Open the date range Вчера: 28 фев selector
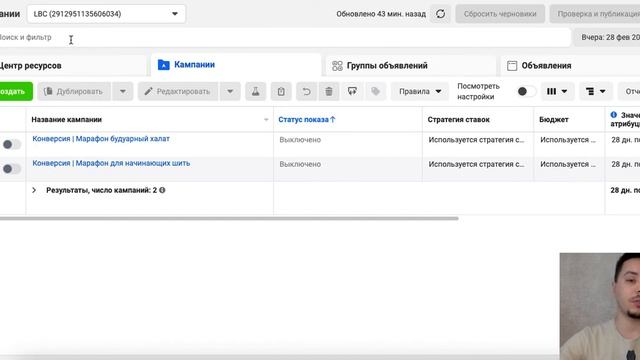Viewport: 640px width, 360px height. coord(608,38)
